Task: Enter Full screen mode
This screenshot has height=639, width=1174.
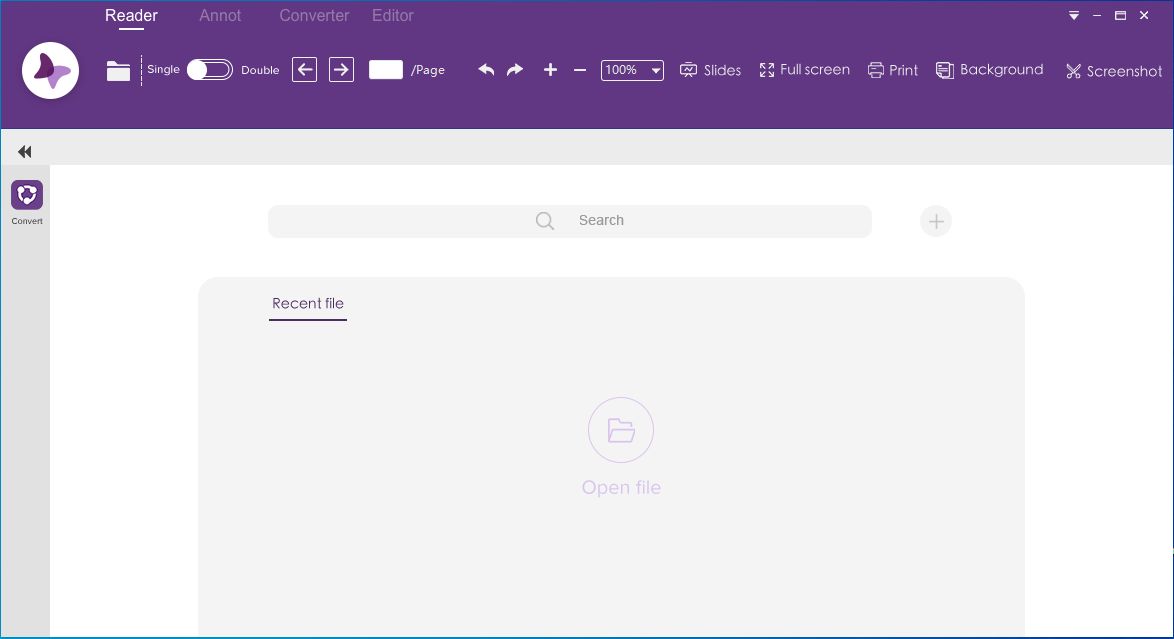Action: pyautogui.click(x=804, y=70)
